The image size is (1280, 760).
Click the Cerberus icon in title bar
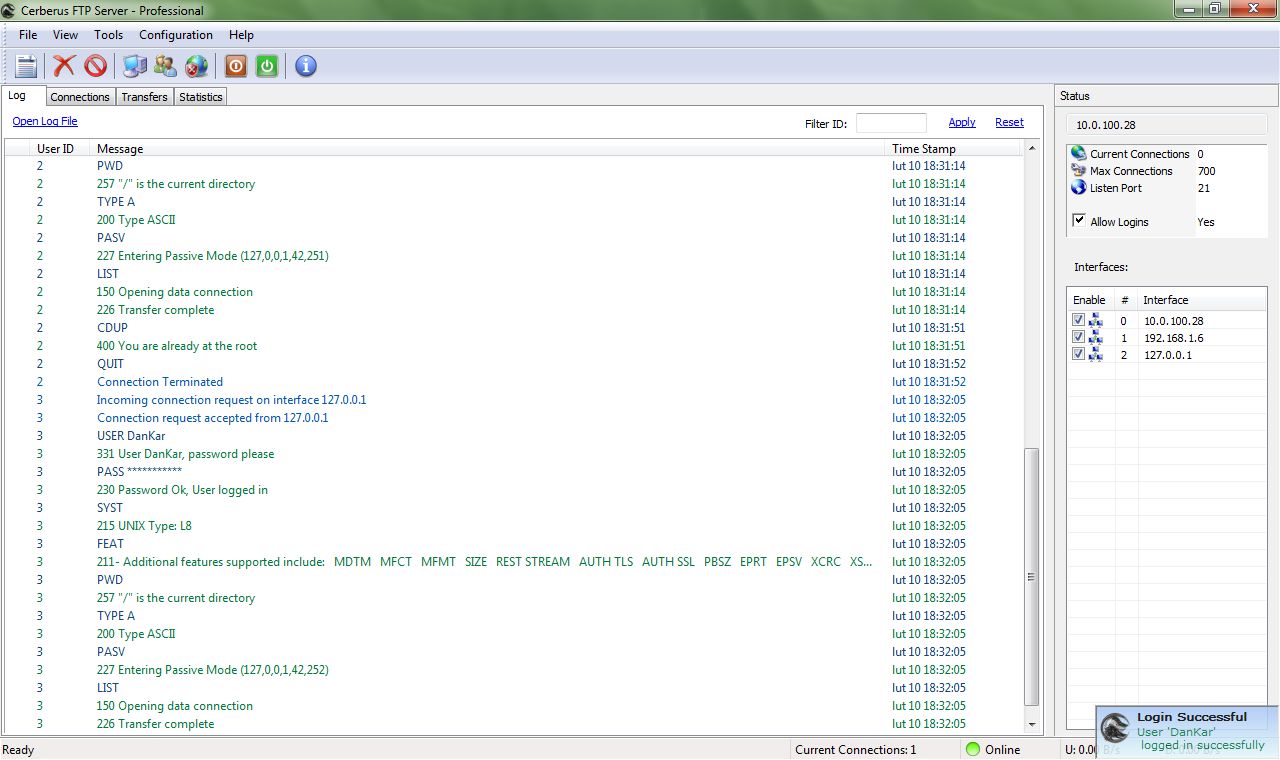tap(9, 10)
